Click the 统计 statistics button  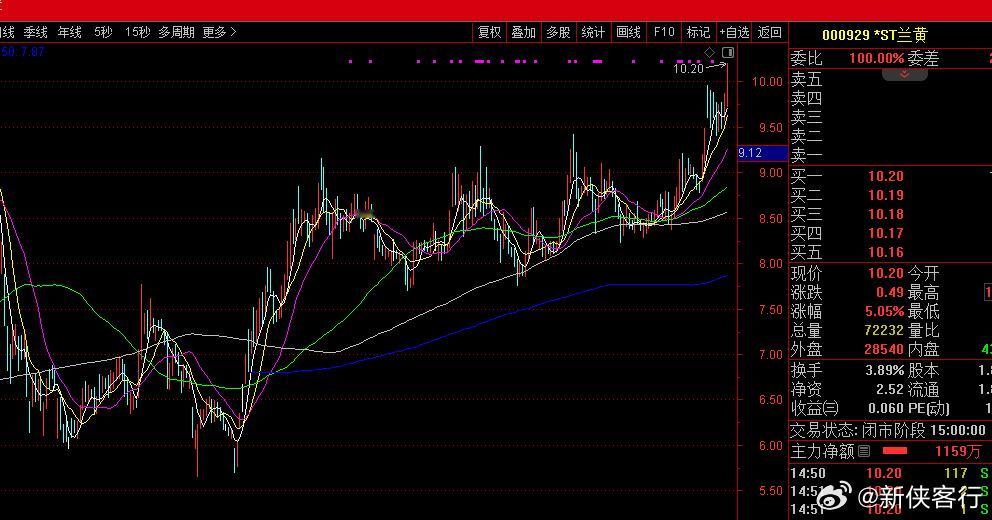(593, 32)
